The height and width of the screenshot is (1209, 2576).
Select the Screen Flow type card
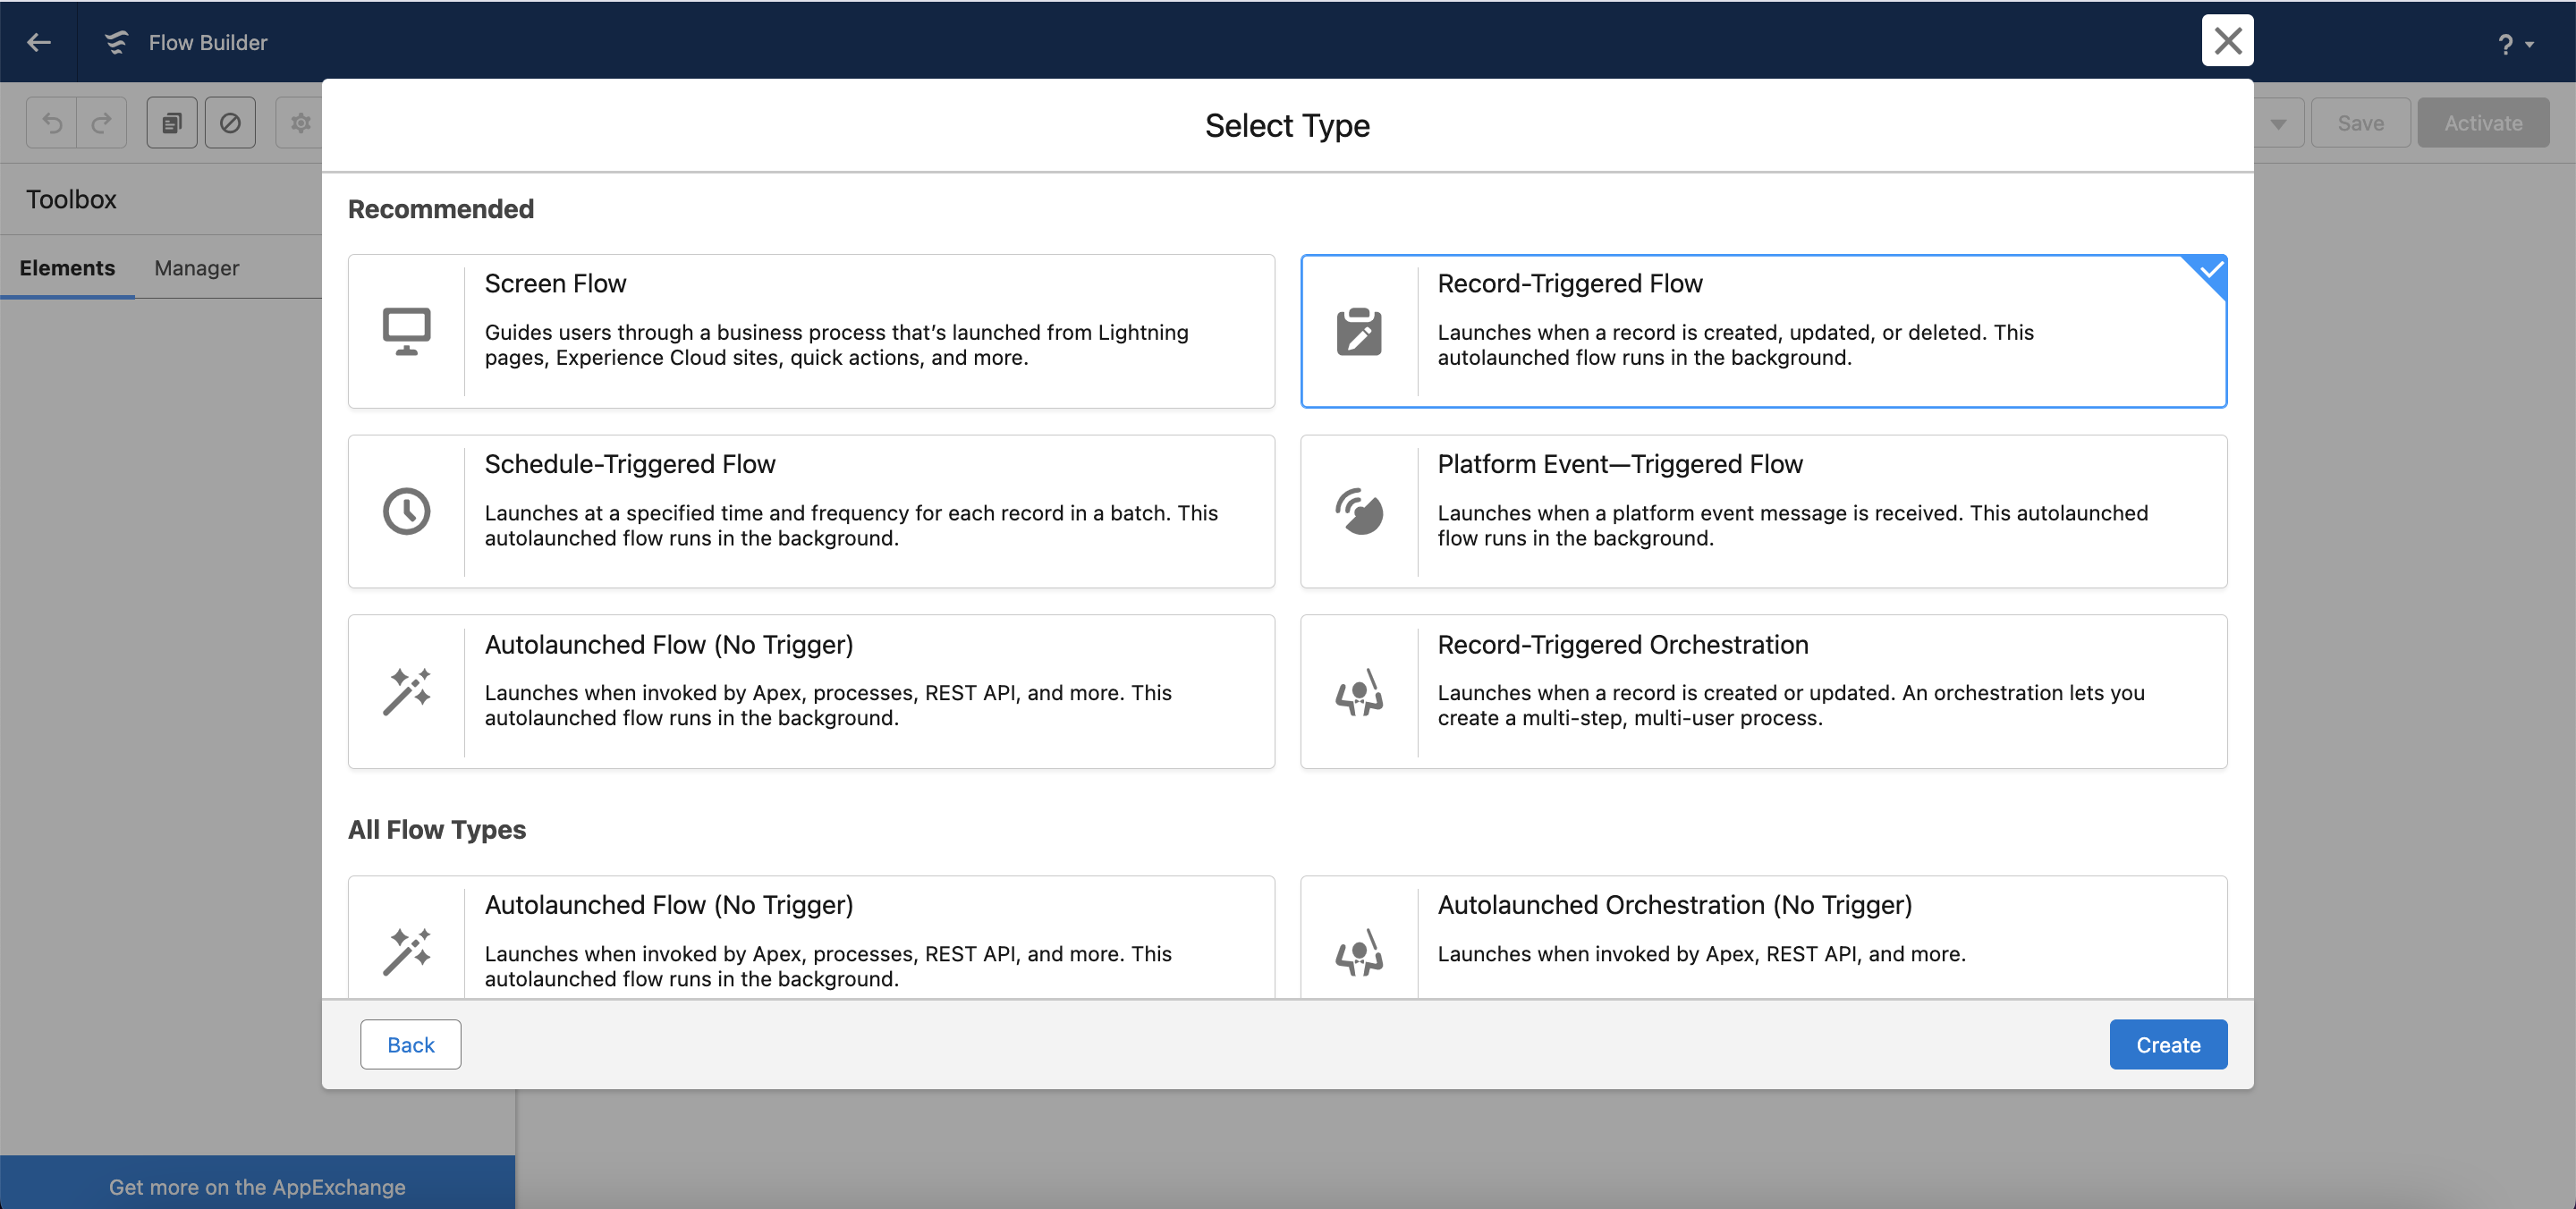[x=811, y=331]
